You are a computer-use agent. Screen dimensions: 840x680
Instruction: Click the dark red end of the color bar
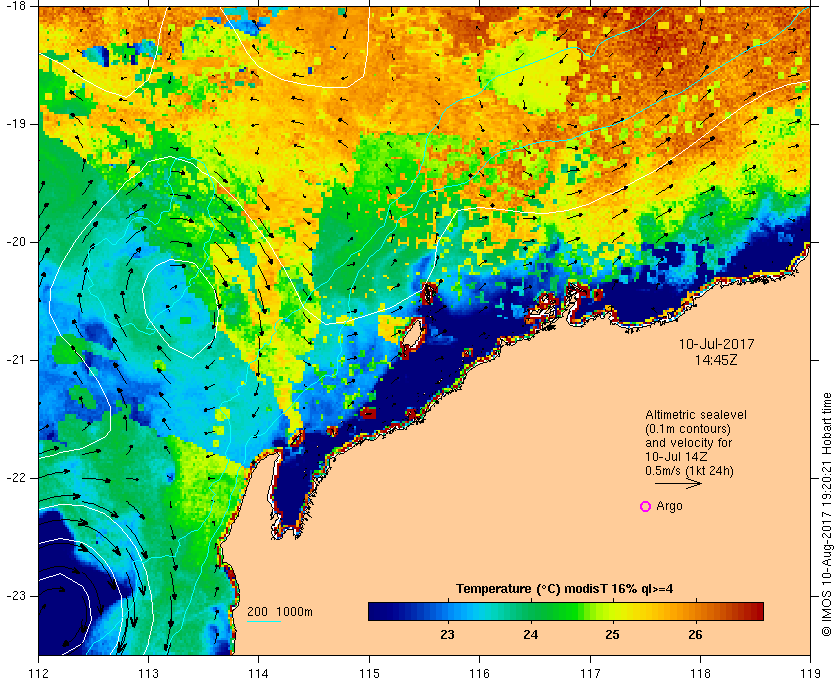[759, 611]
